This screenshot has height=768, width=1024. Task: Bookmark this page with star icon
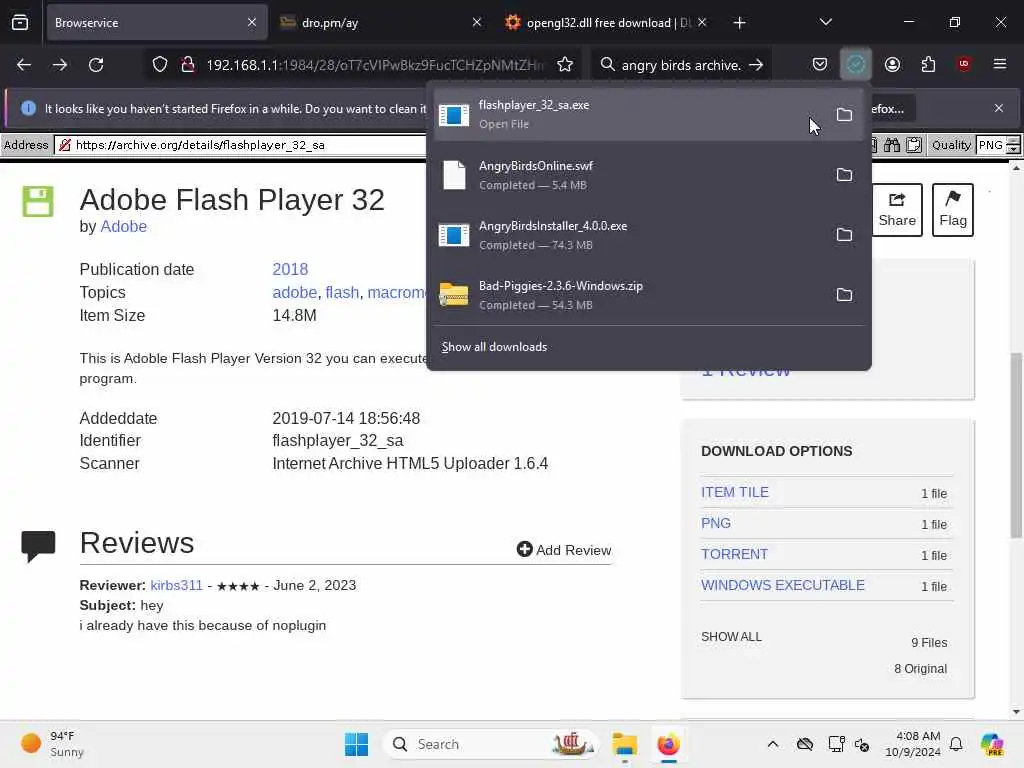(x=565, y=65)
